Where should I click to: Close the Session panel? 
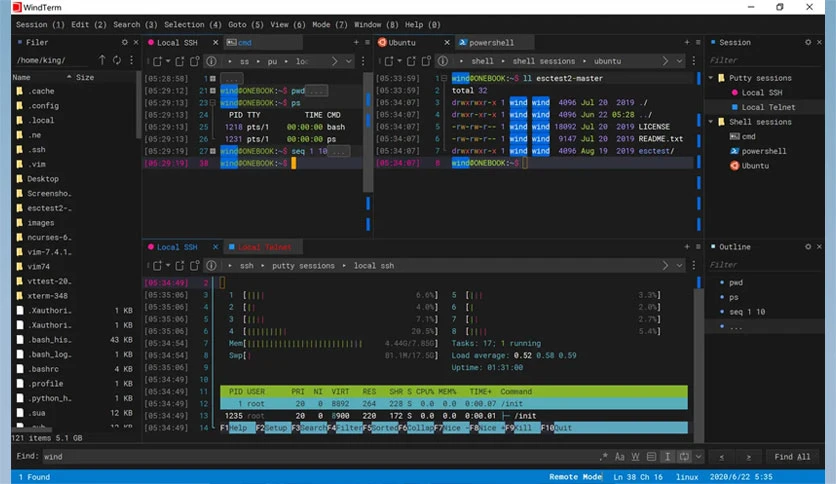(819, 42)
